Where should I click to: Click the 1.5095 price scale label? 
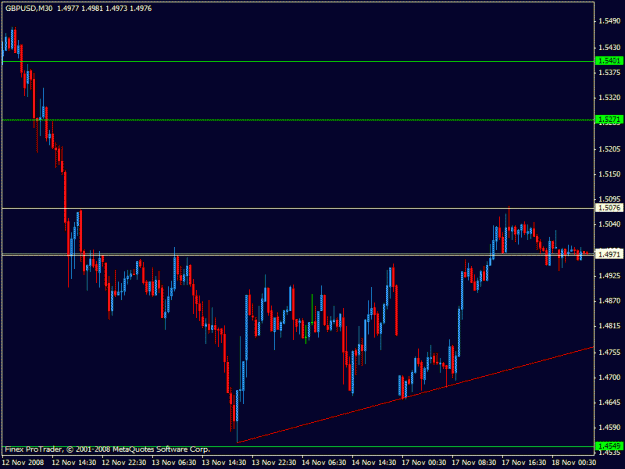[609, 199]
